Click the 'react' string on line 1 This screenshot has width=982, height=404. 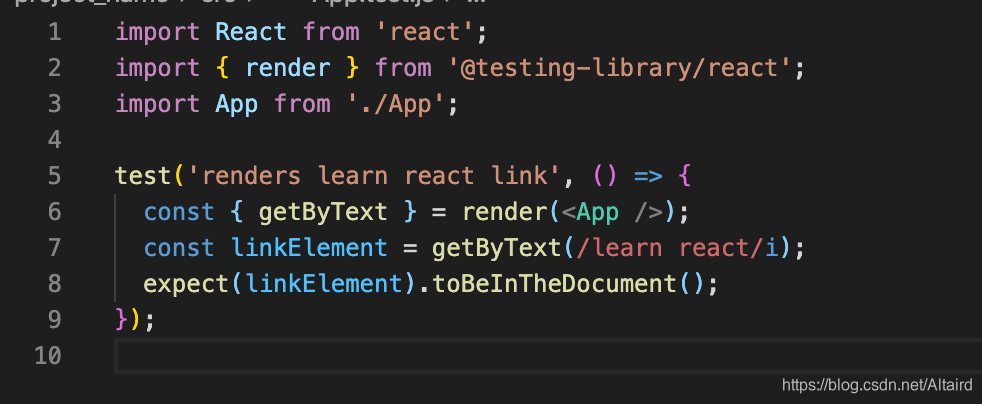coord(425,32)
